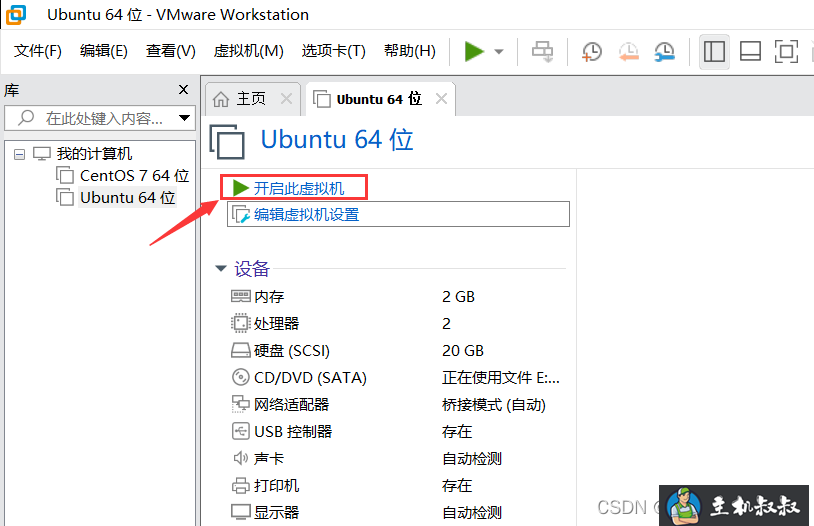Click the 桥接模式 (自动) network value

(494, 404)
